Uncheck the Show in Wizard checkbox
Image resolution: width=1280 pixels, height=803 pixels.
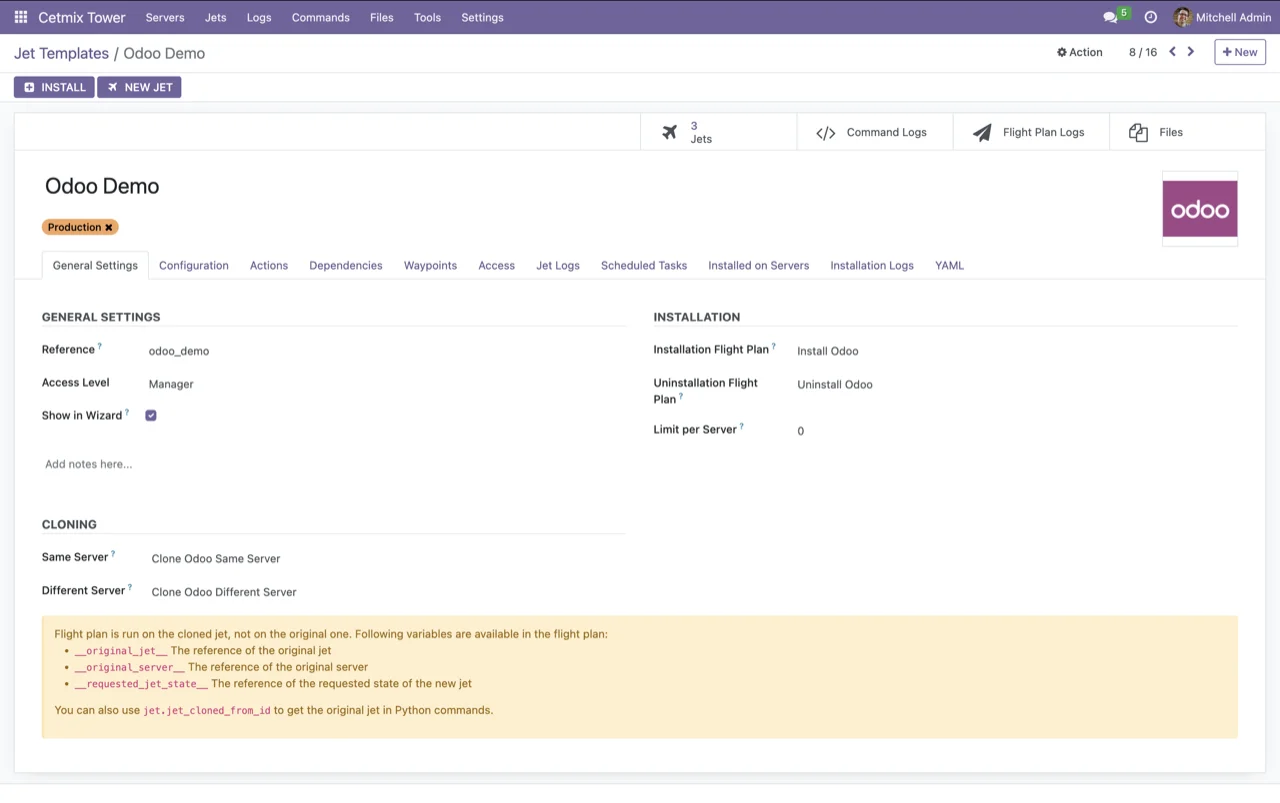click(x=150, y=414)
